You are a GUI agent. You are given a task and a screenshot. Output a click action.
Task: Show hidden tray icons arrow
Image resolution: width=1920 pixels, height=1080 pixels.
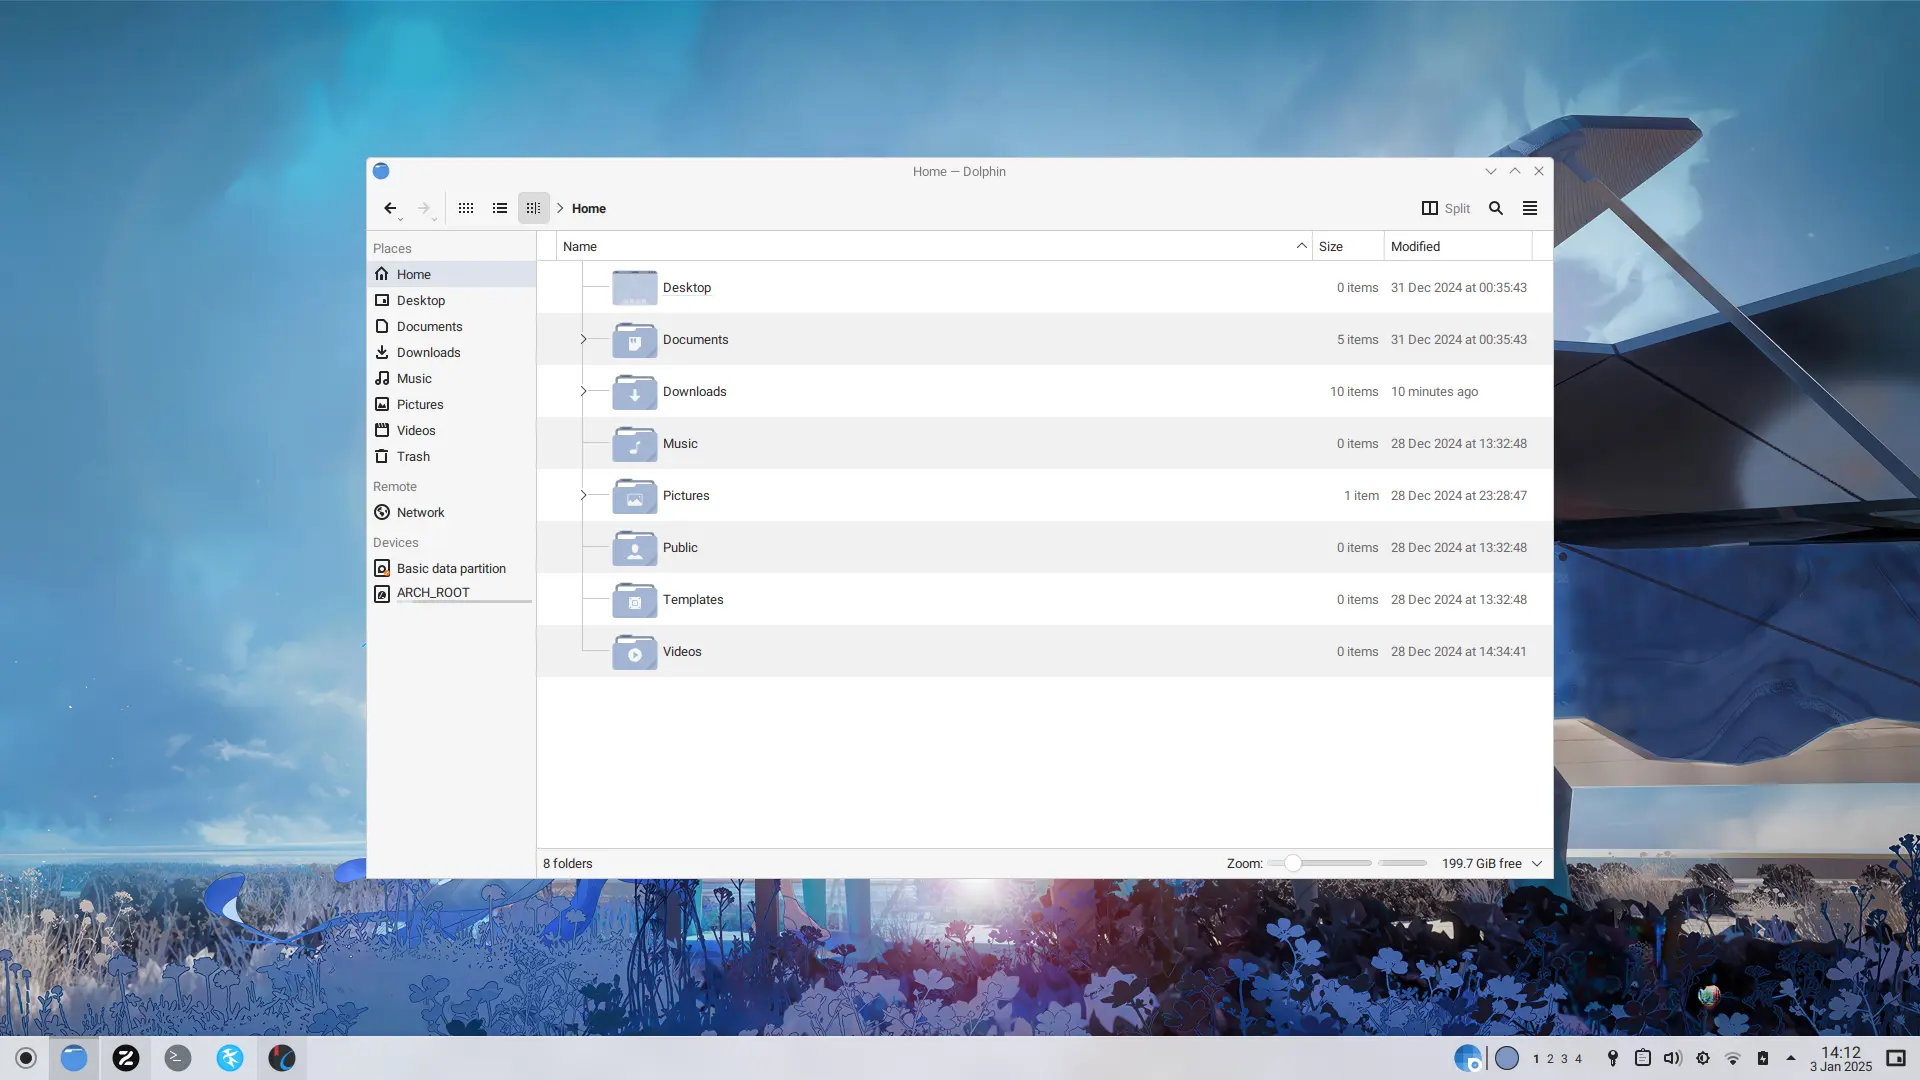1790,1058
